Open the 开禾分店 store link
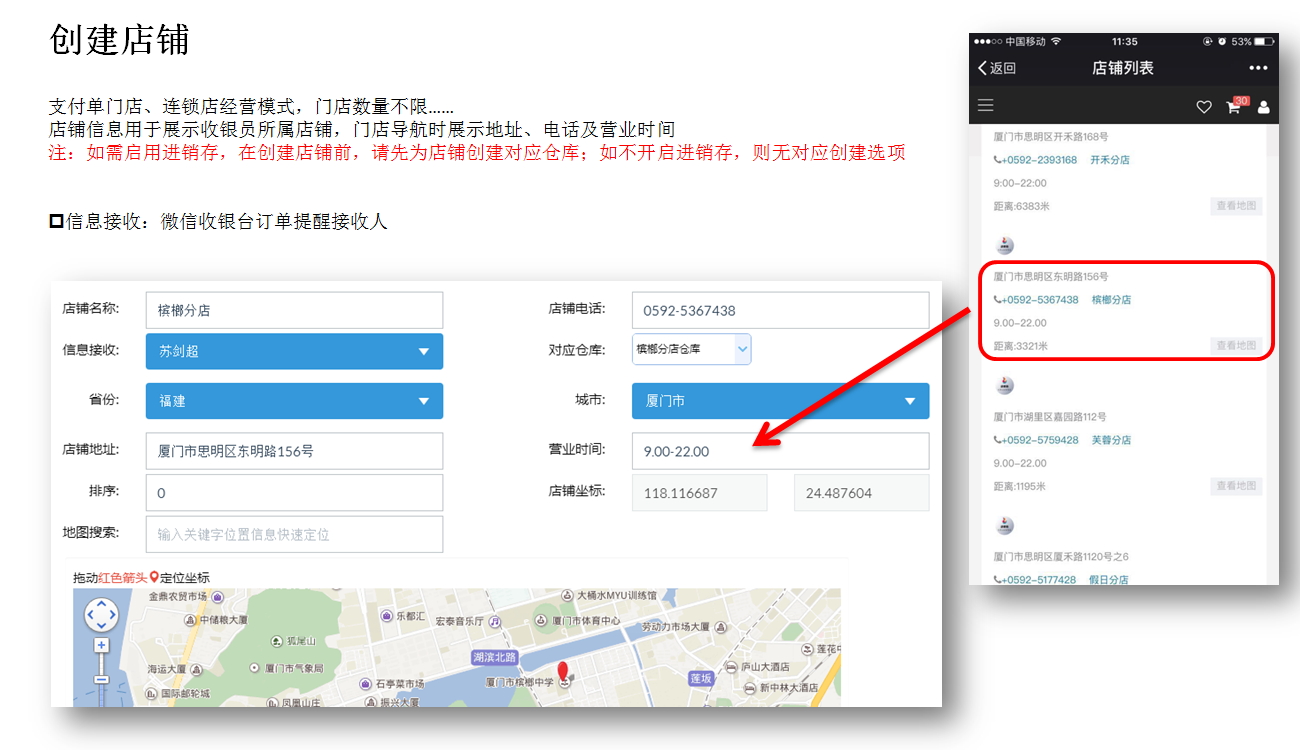1300x750 pixels. pos(1109,160)
